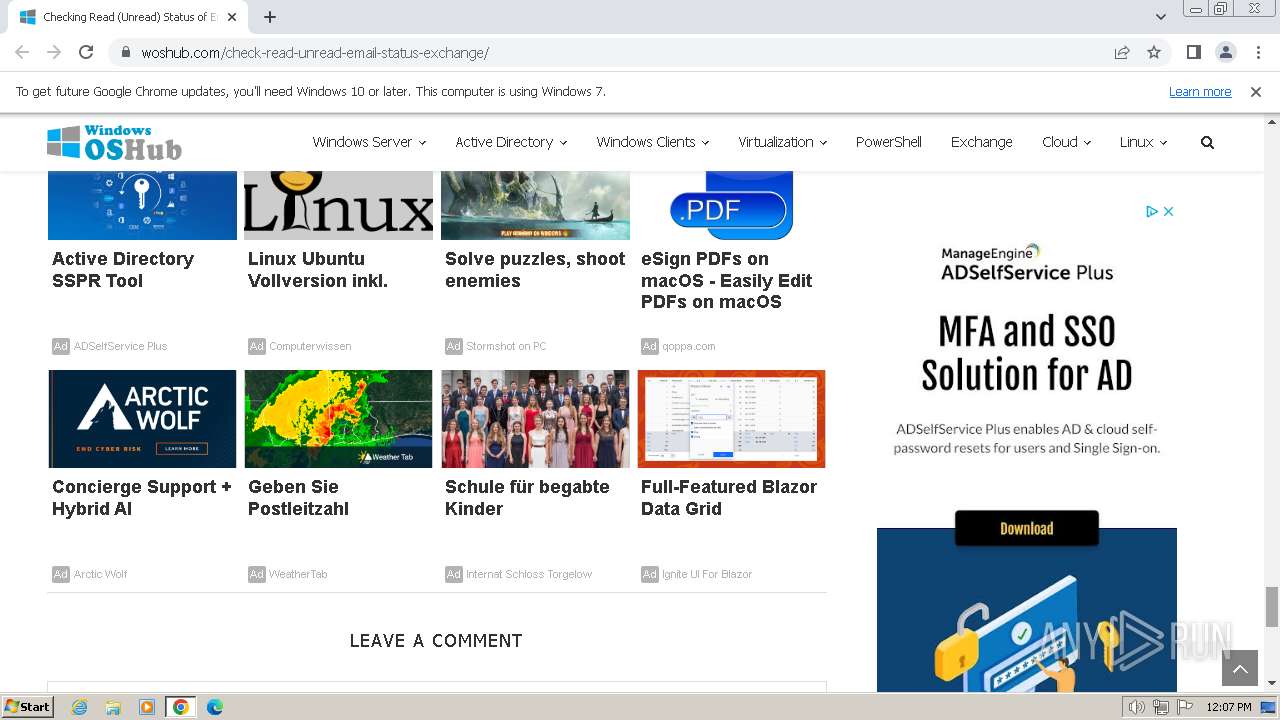
Task: Open Concierge Support + Hybrid AI ad
Action: pos(142,498)
